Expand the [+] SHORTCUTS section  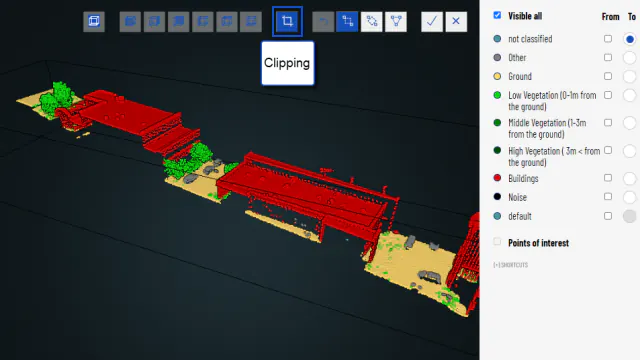511,264
